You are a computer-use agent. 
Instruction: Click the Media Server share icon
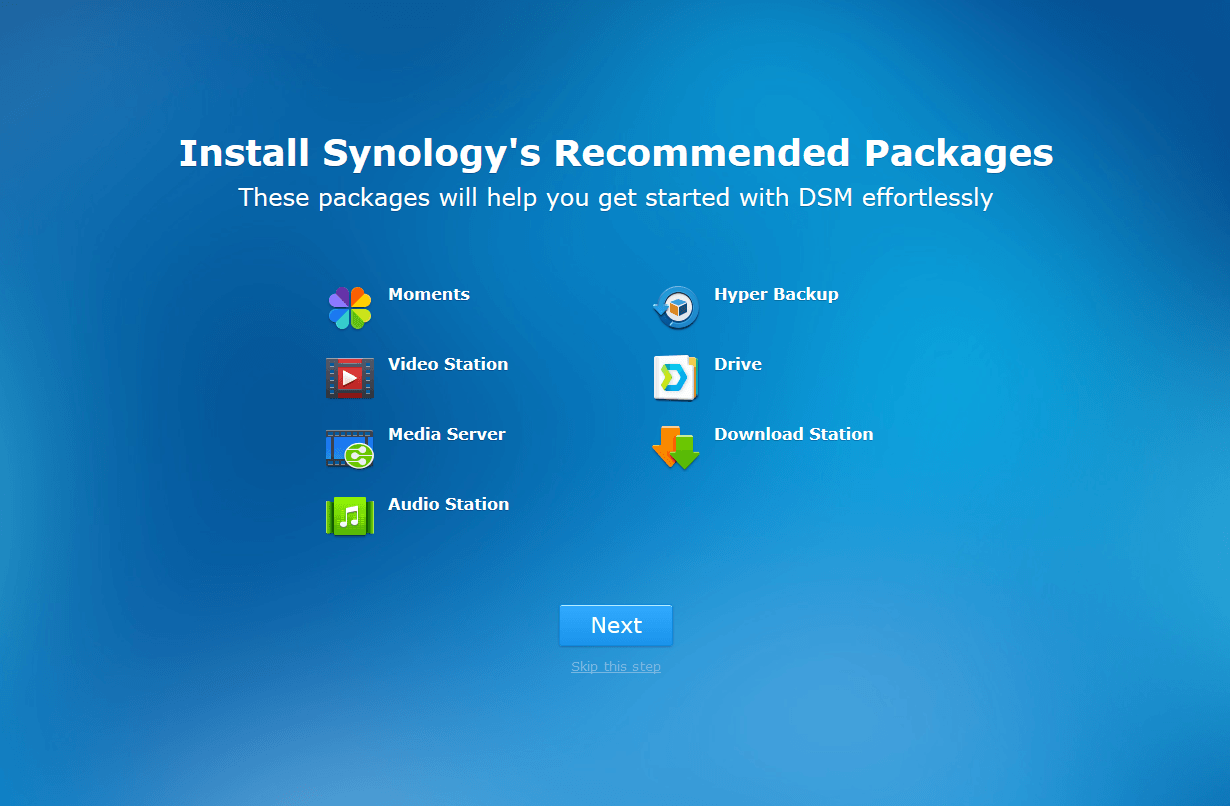(350, 448)
